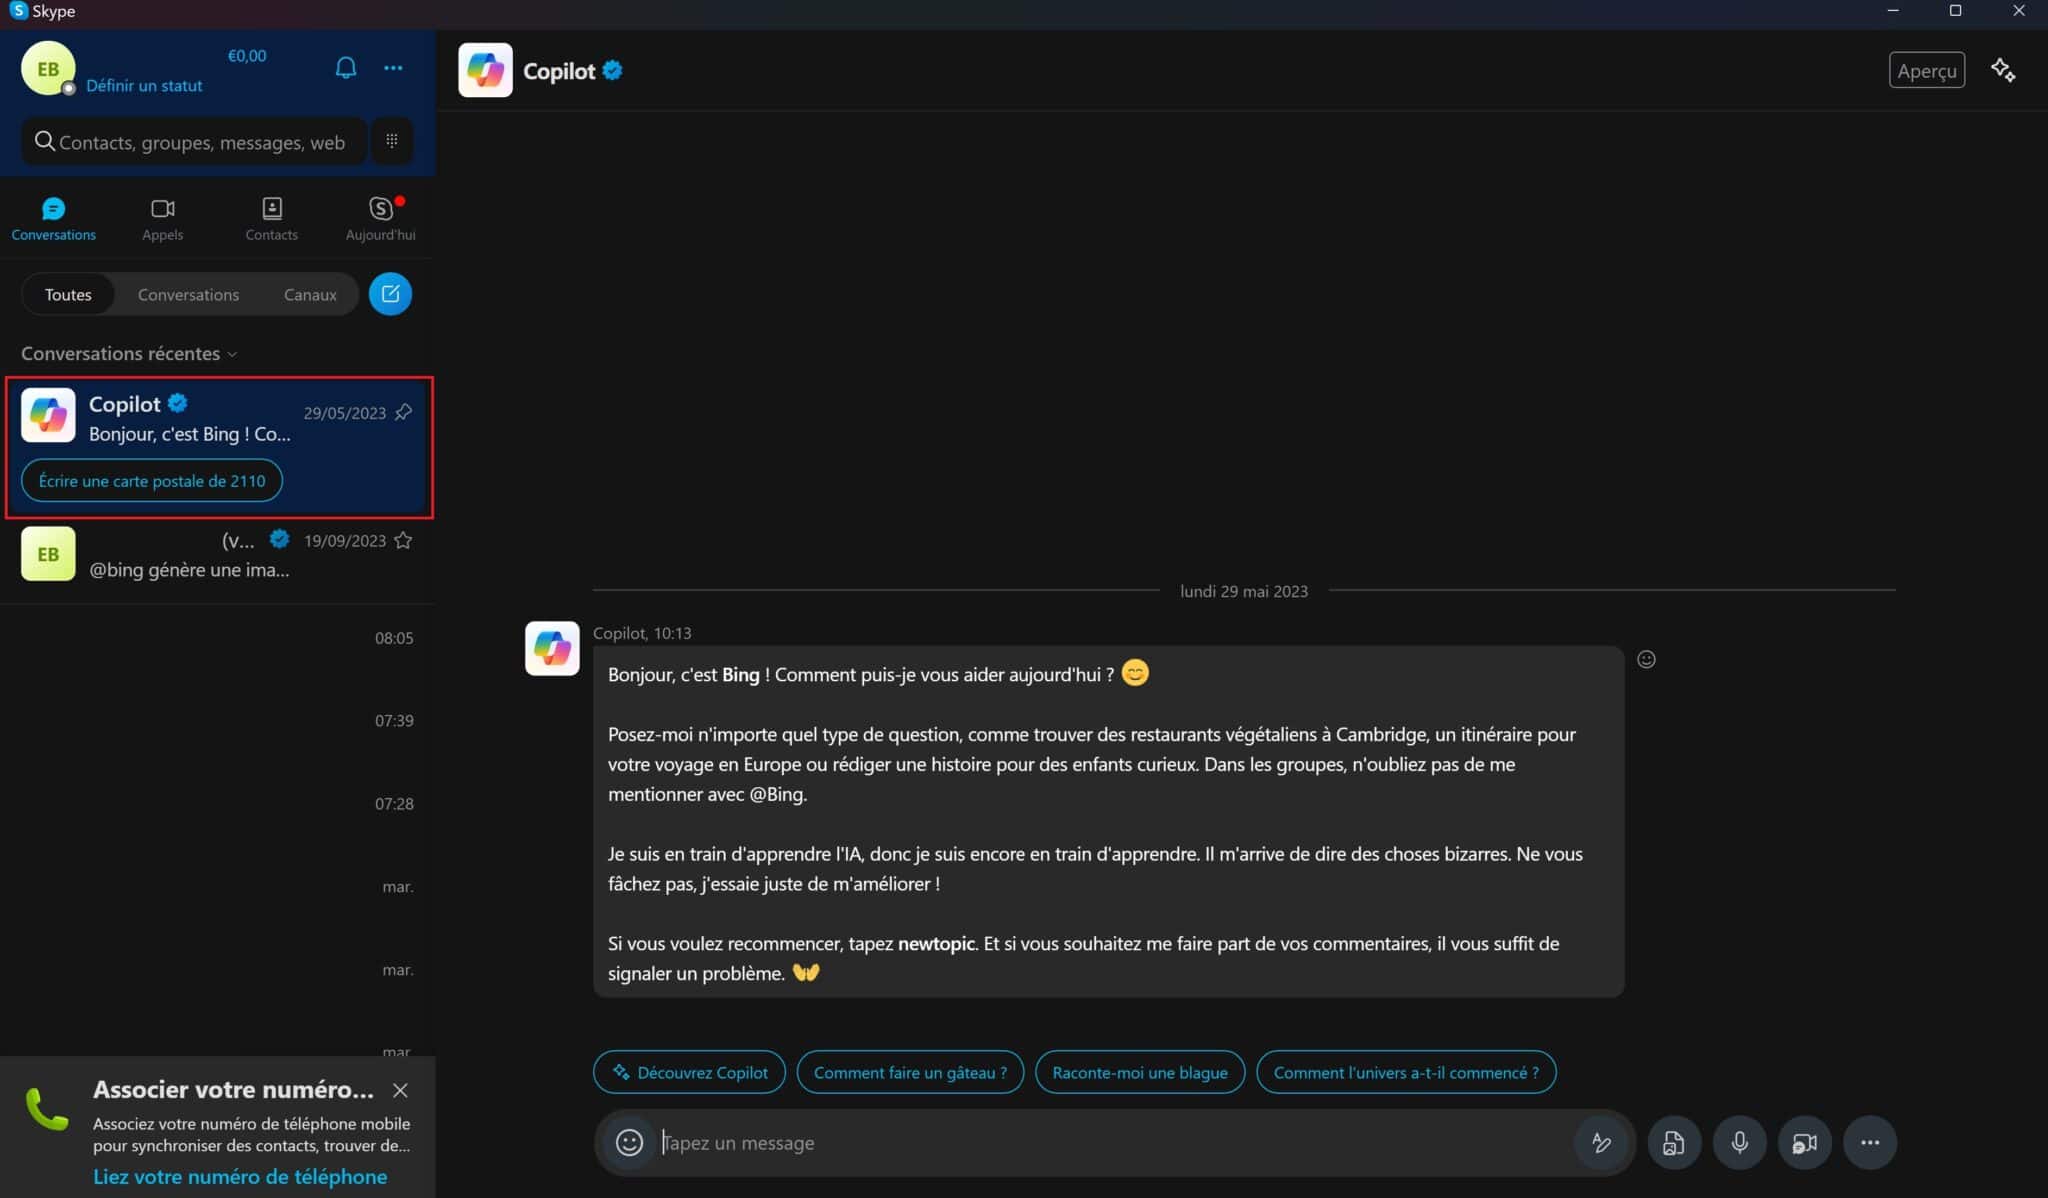This screenshot has width=2048, height=1198.
Task: Open the dial pad
Action: click(392, 141)
